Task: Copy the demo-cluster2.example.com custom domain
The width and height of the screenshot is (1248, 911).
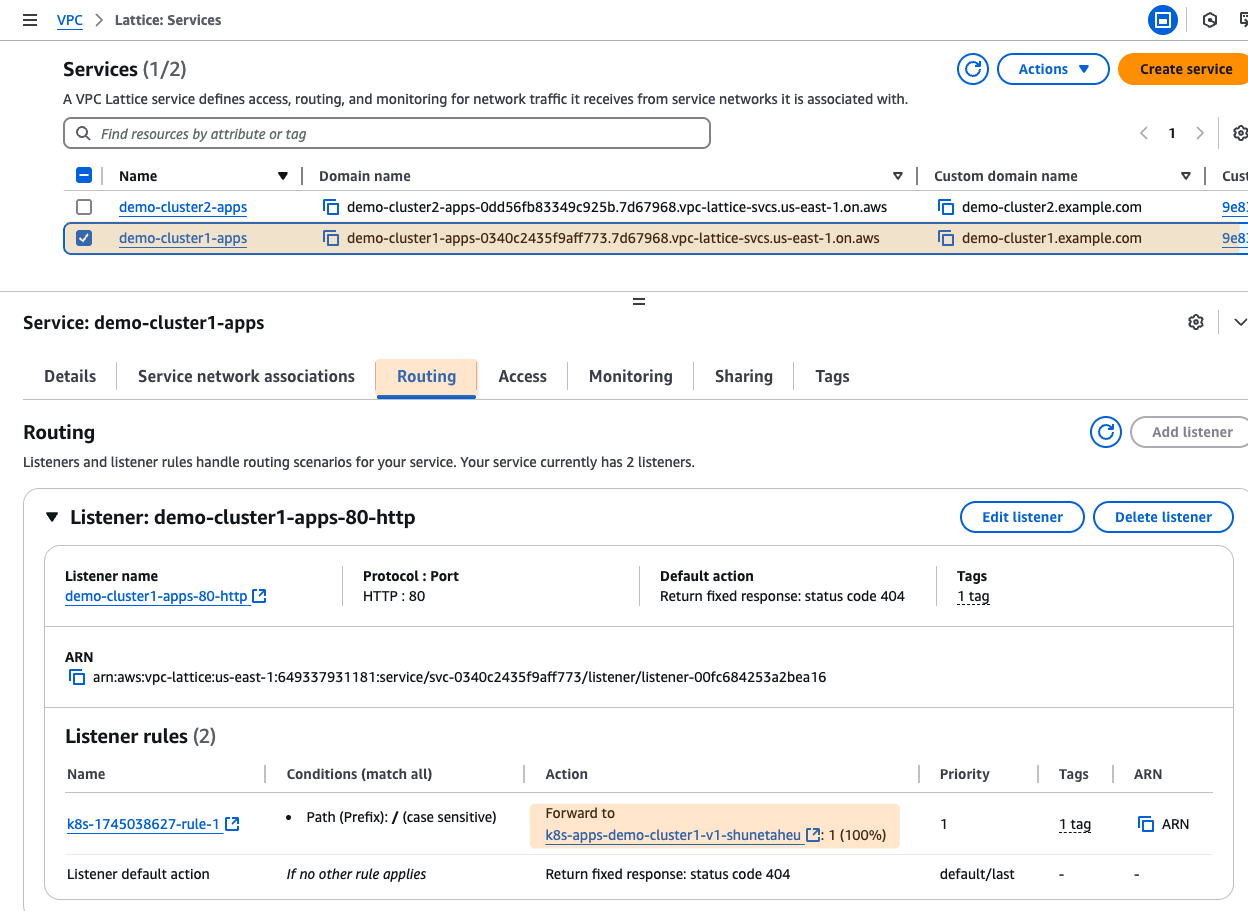Action: [946, 208]
